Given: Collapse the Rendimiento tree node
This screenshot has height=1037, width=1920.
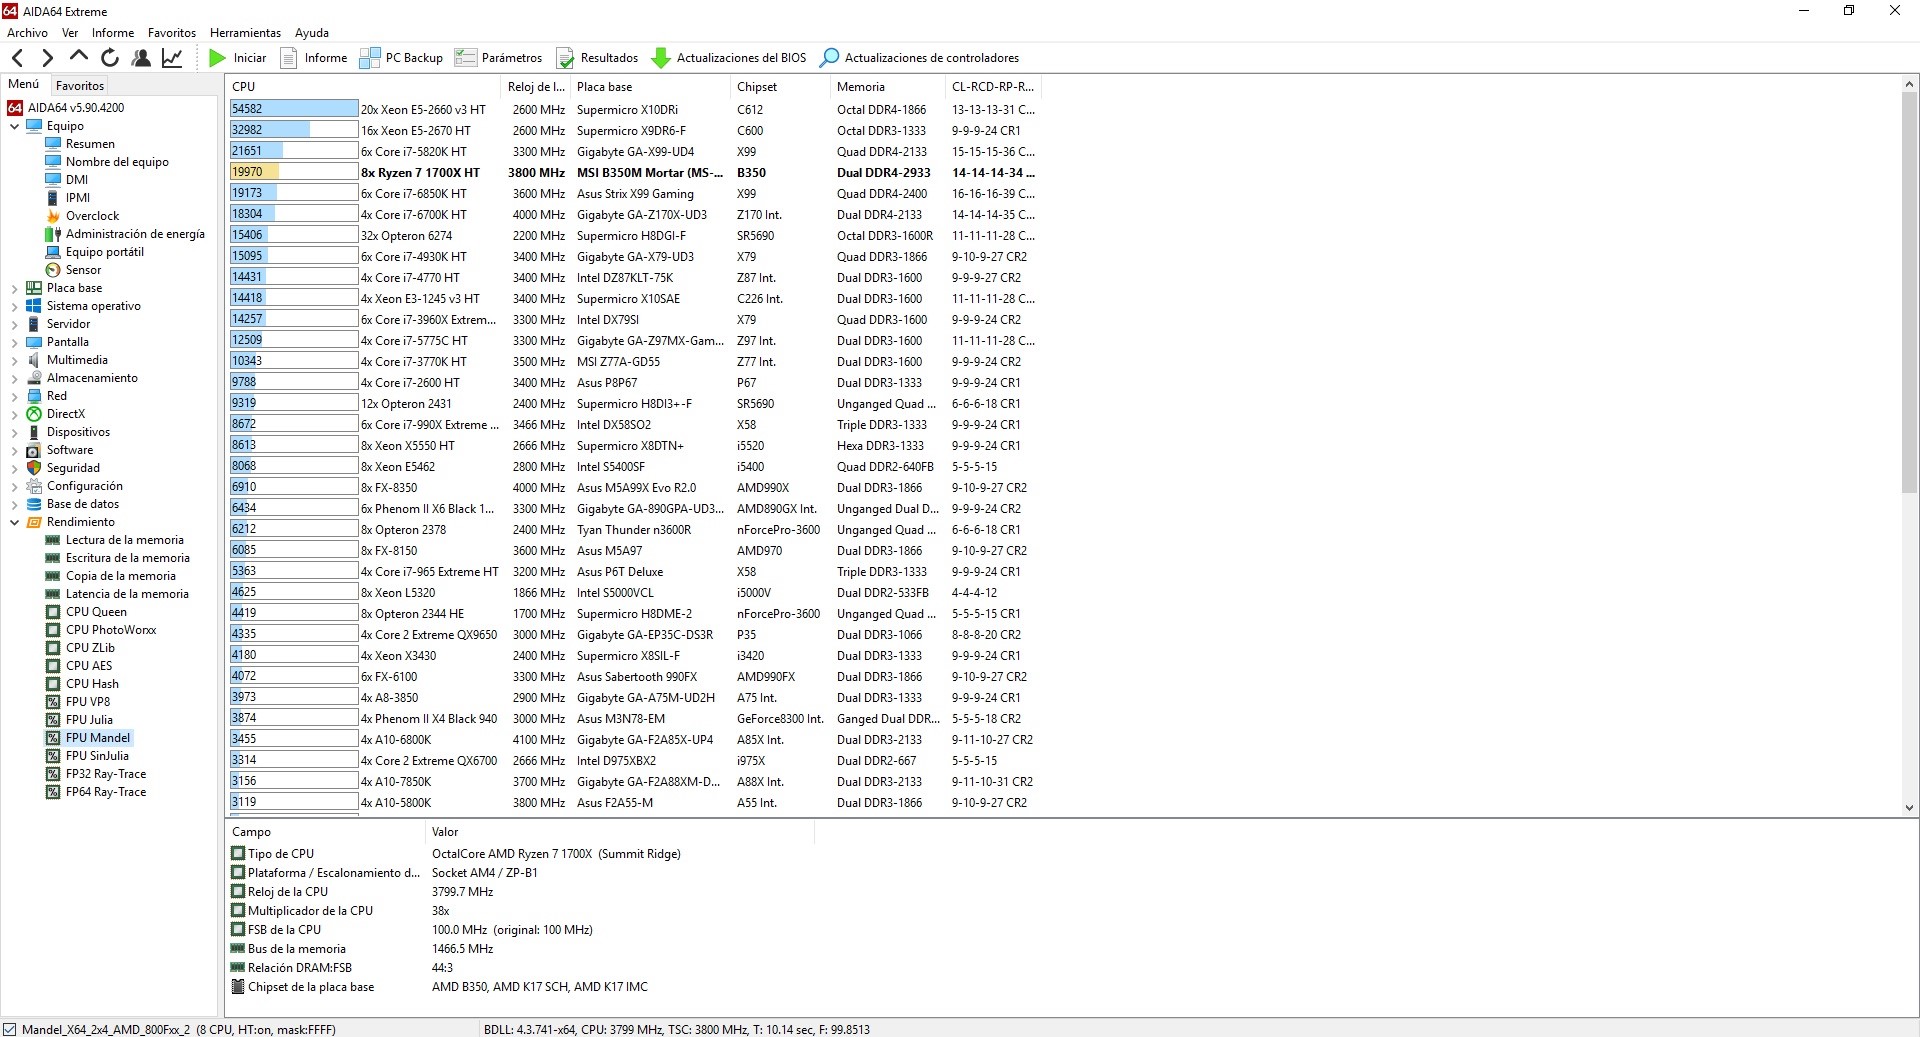Looking at the screenshot, I should coord(14,522).
